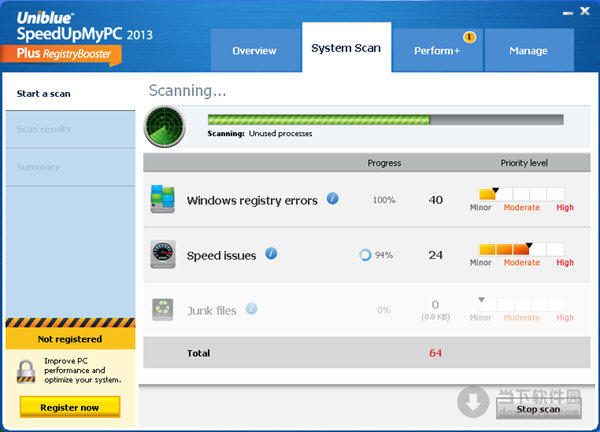Image resolution: width=600 pixels, height=432 pixels.
Task: Click the Register now button
Action: pyautogui.click(x=70, y=407)
